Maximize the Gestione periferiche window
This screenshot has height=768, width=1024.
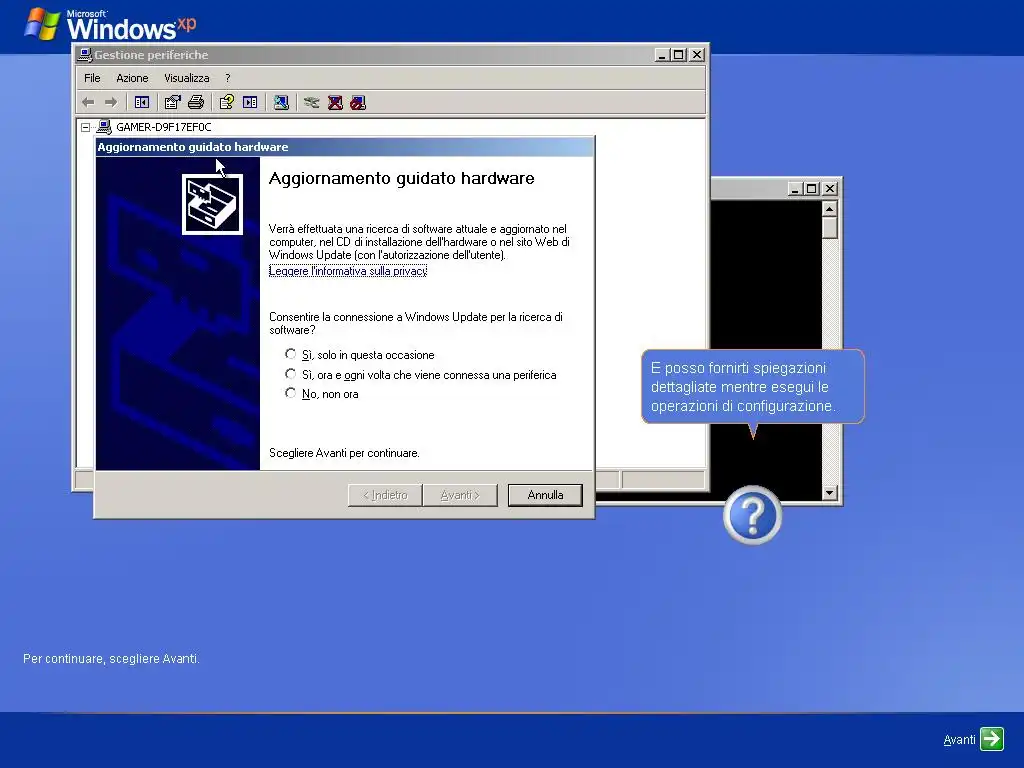point(679,55)
